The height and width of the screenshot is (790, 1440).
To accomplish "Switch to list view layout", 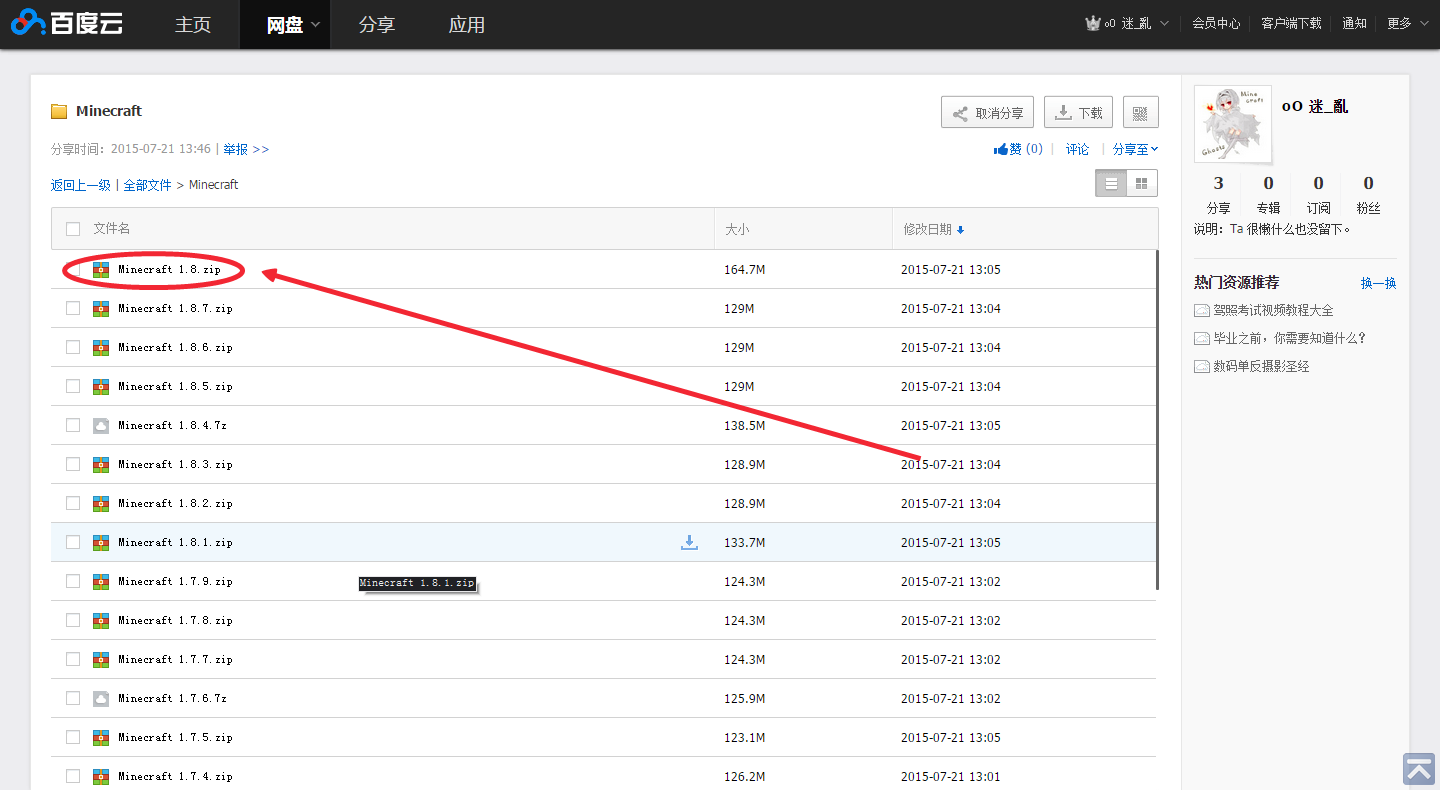I will [x=1111, y=184].
